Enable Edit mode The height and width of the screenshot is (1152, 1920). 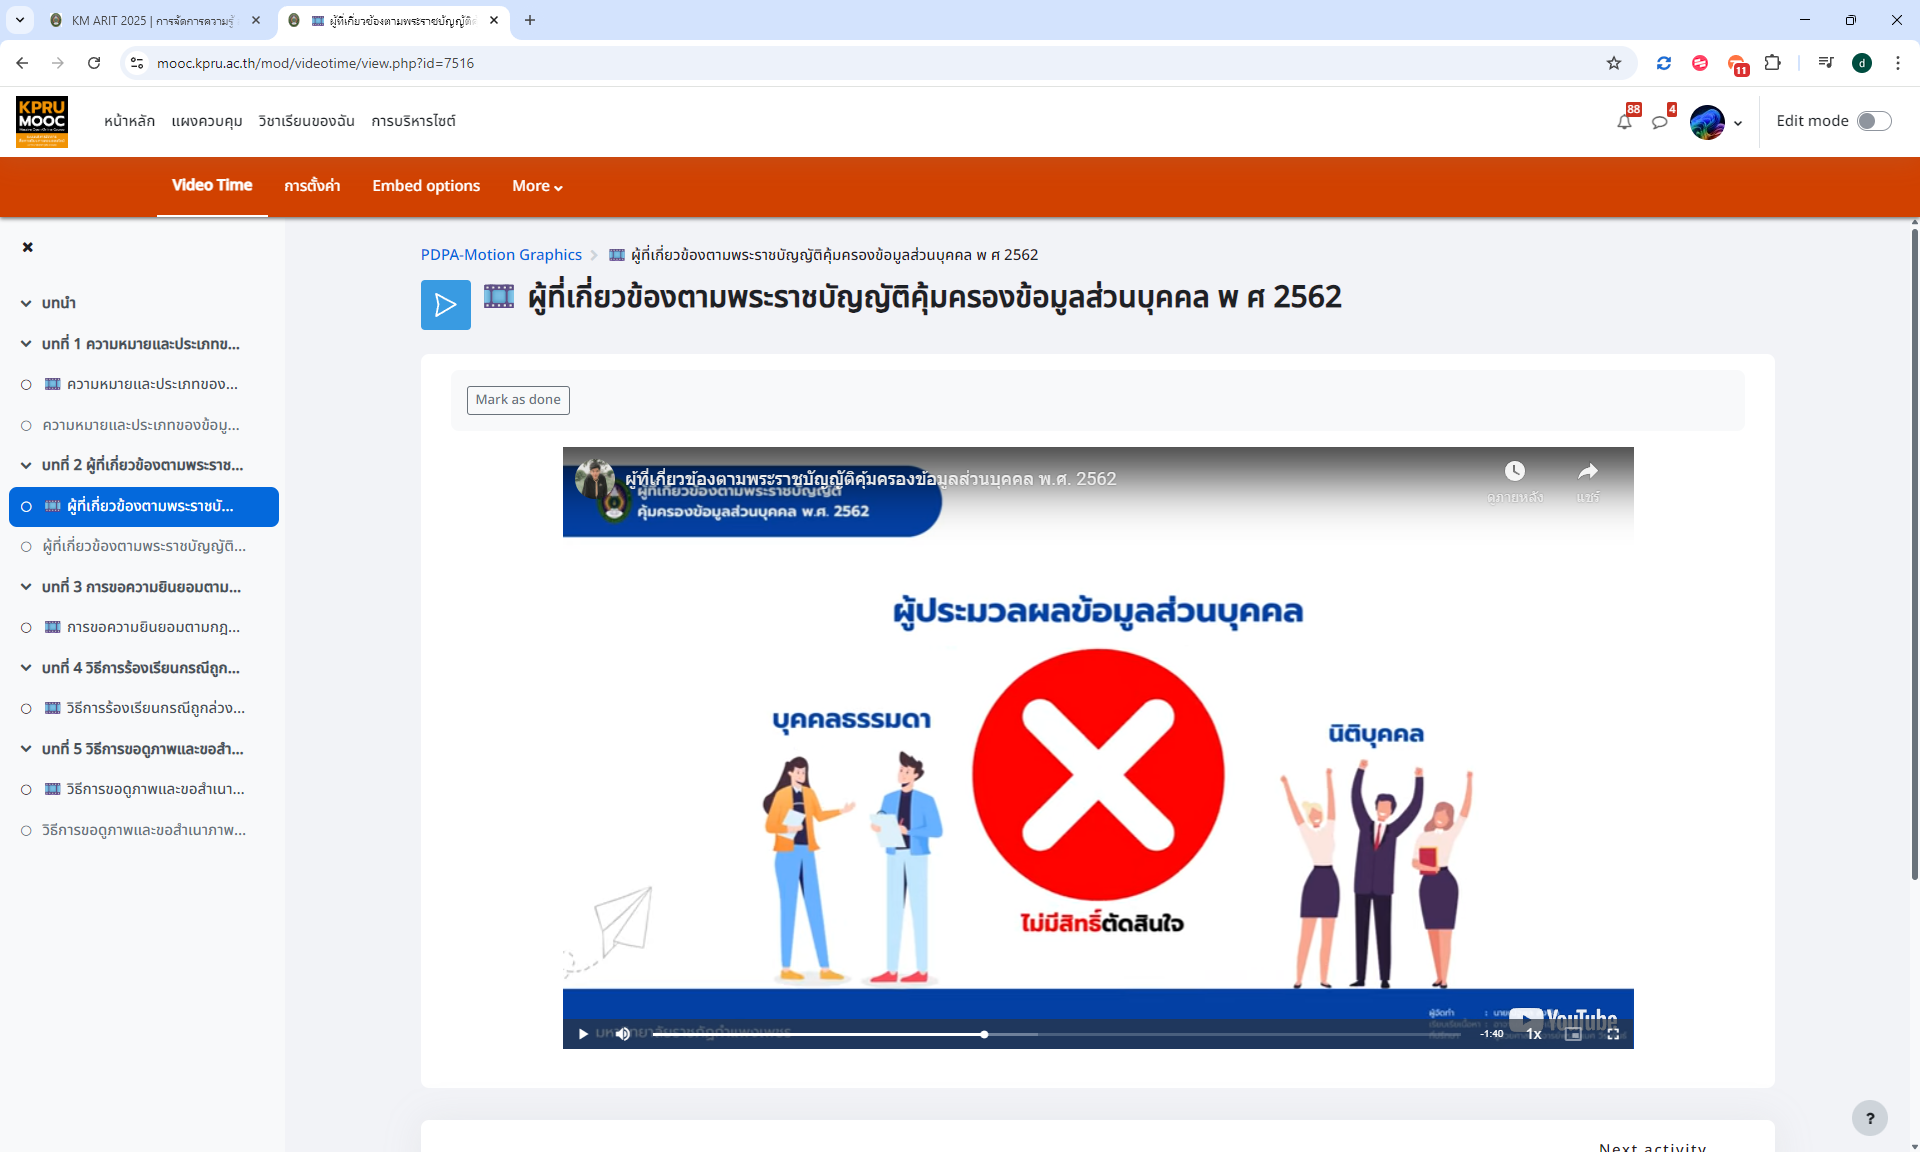coord(1874,120)
